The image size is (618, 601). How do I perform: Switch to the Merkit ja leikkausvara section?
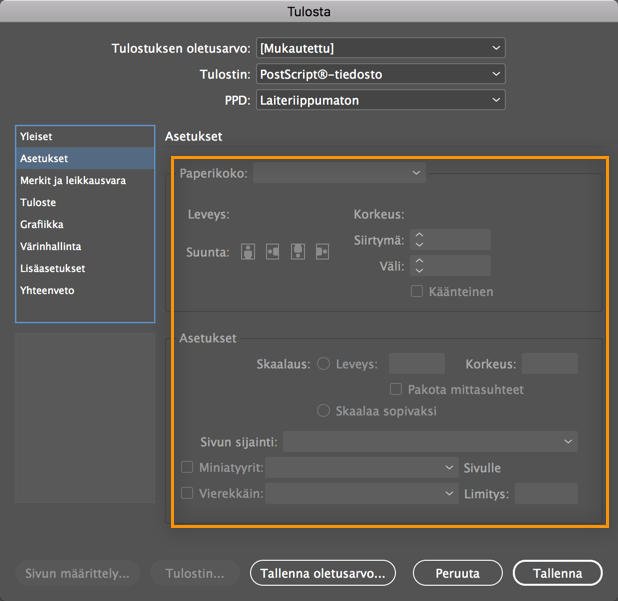pos(73,181)
